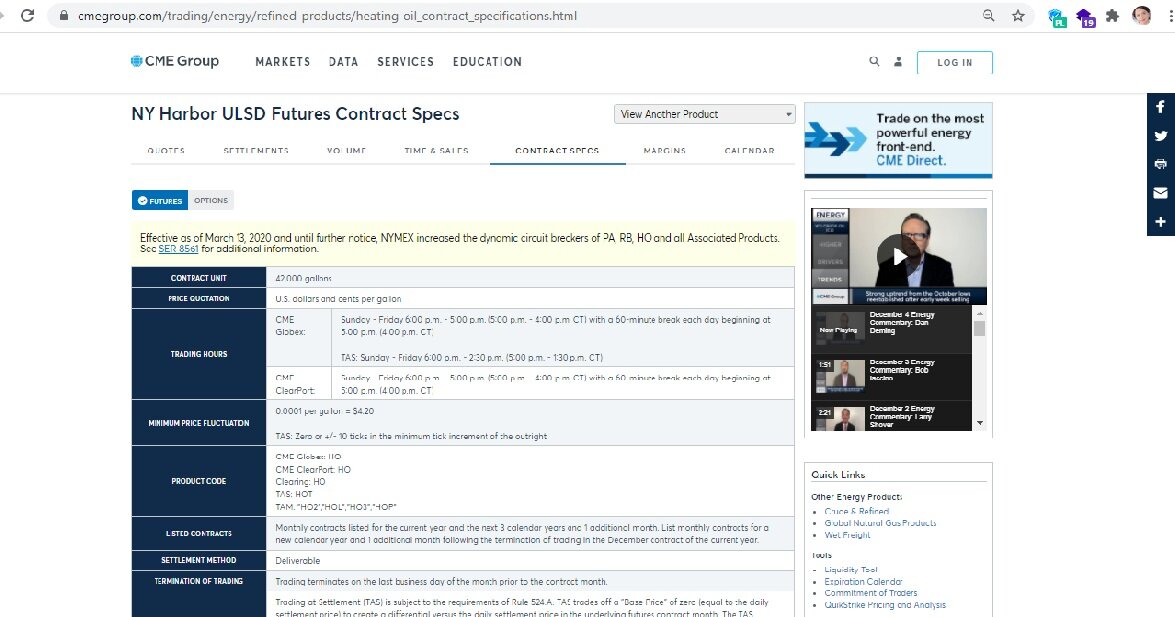Switch to the Time & Sales tab
Screen dimensions: 1175x617
coord(436,151)
